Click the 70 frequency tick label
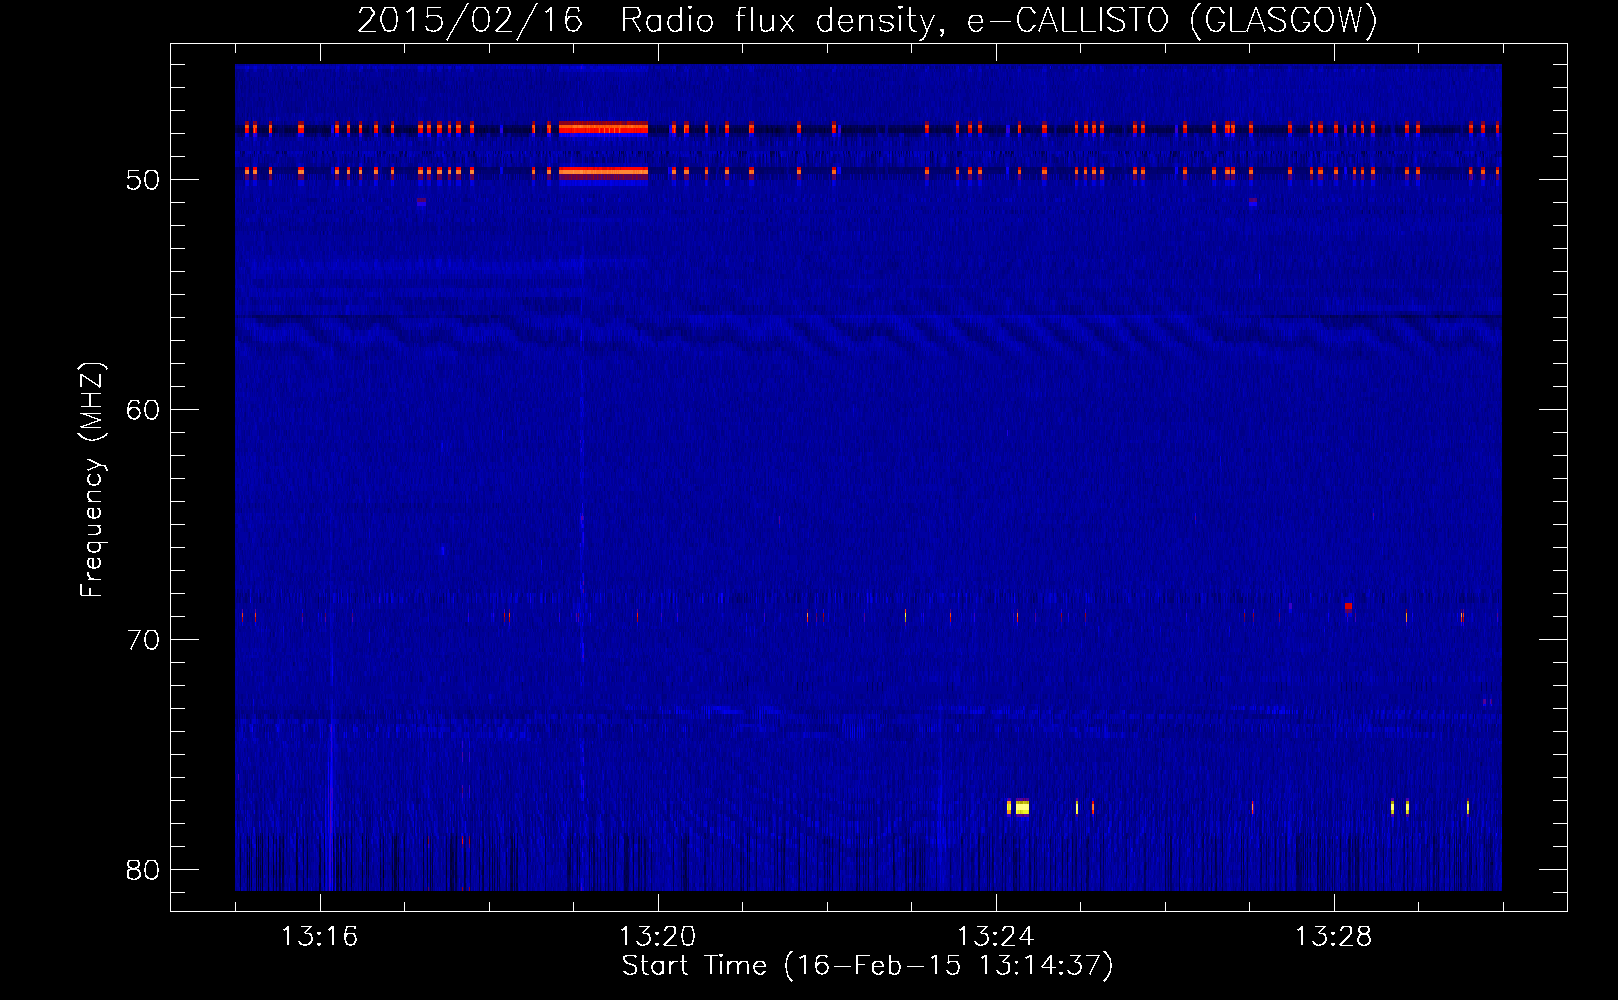The height and width of the screenshot is (1000, 1618). click(143, 640)
